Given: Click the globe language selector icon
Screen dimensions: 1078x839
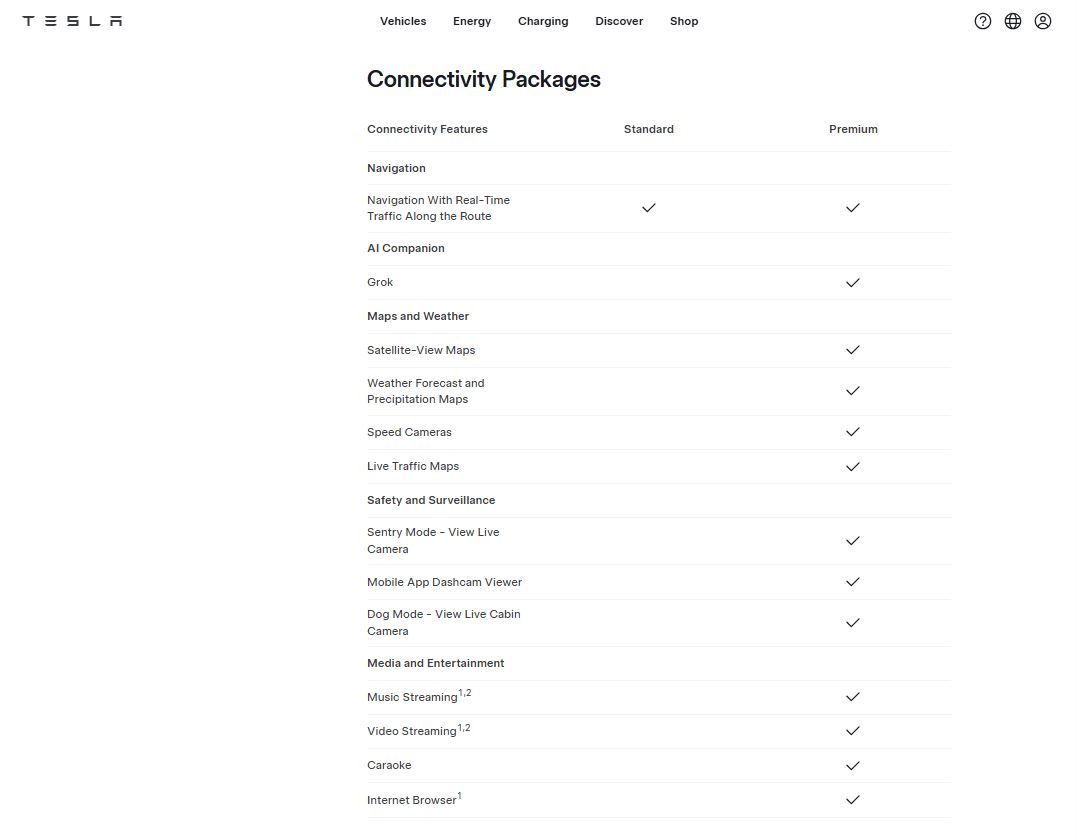Looking at the screenshot, I should [1013, 20].
